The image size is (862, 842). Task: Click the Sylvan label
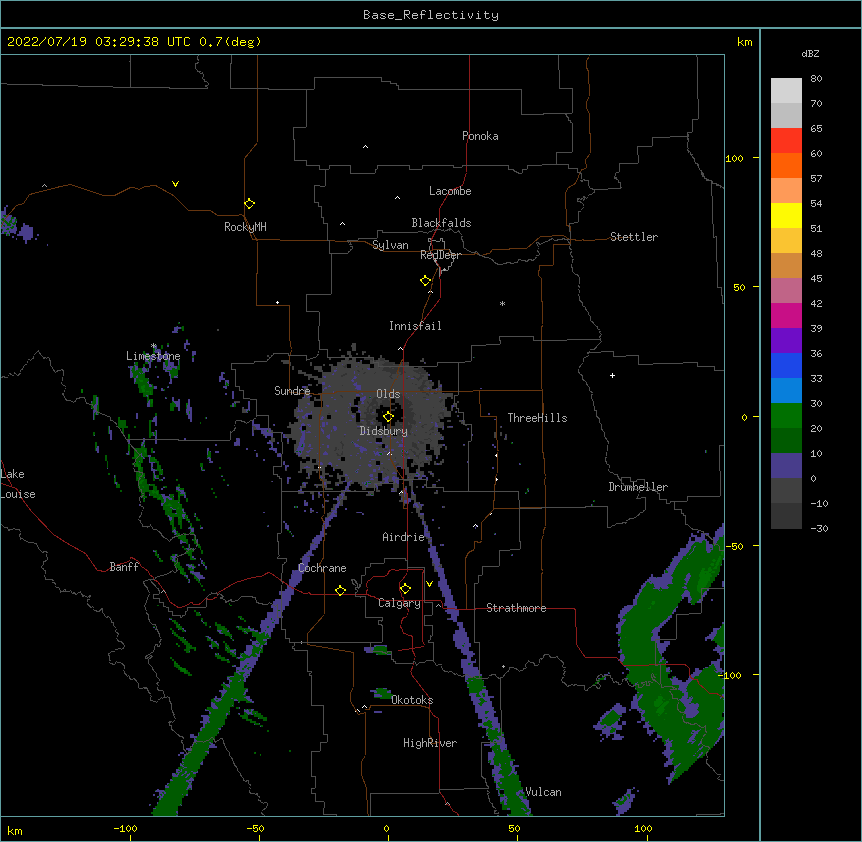390,245
